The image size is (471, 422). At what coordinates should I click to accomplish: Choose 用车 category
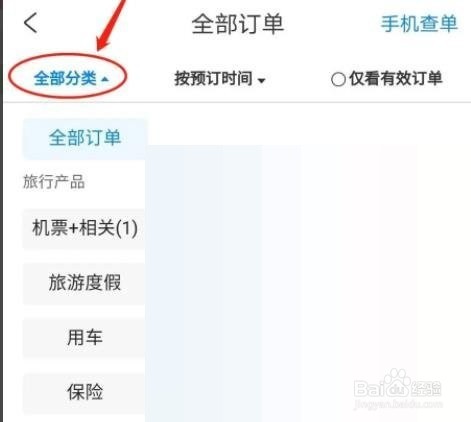[x=84, y=337]
